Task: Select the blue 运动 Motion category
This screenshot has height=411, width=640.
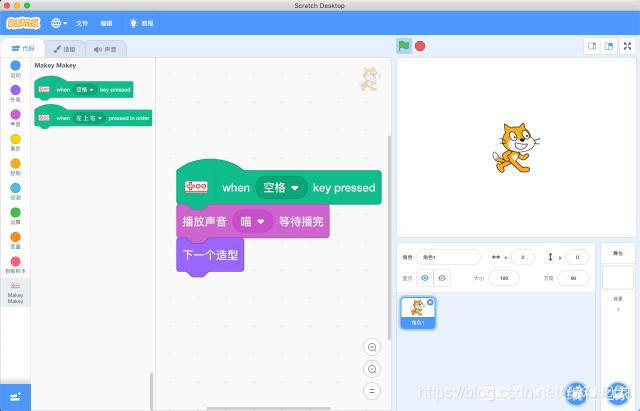Action: click(16, 69)
